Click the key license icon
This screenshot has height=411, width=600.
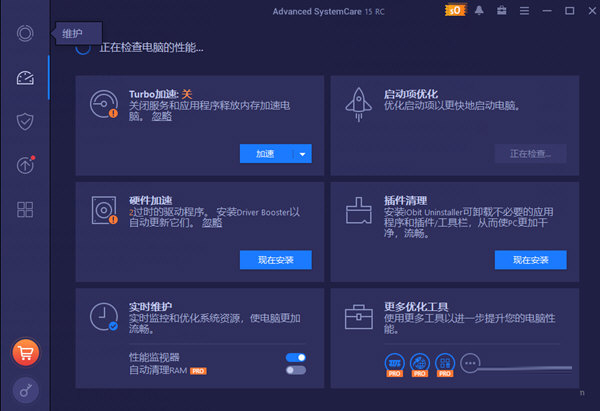coord(25,392)
